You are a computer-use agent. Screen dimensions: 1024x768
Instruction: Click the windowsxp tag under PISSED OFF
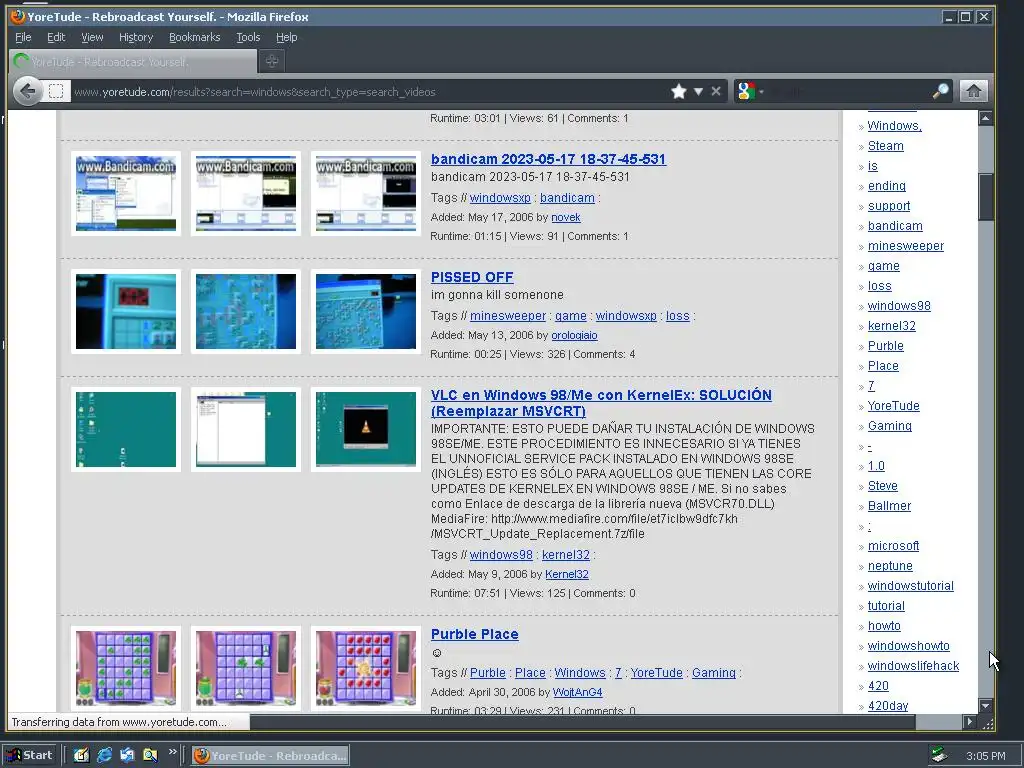click(x=626, y=316)
